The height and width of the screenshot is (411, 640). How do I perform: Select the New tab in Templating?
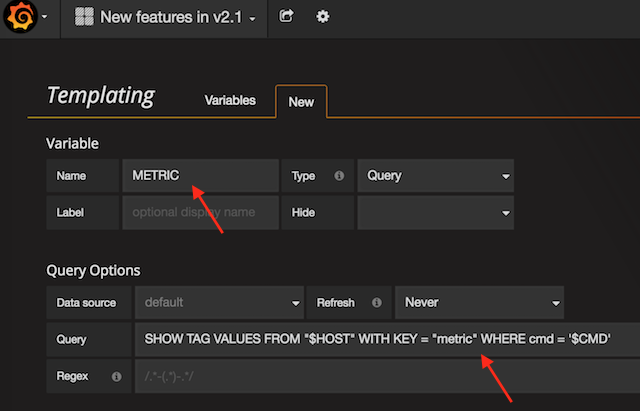click(x=301, y=101)
